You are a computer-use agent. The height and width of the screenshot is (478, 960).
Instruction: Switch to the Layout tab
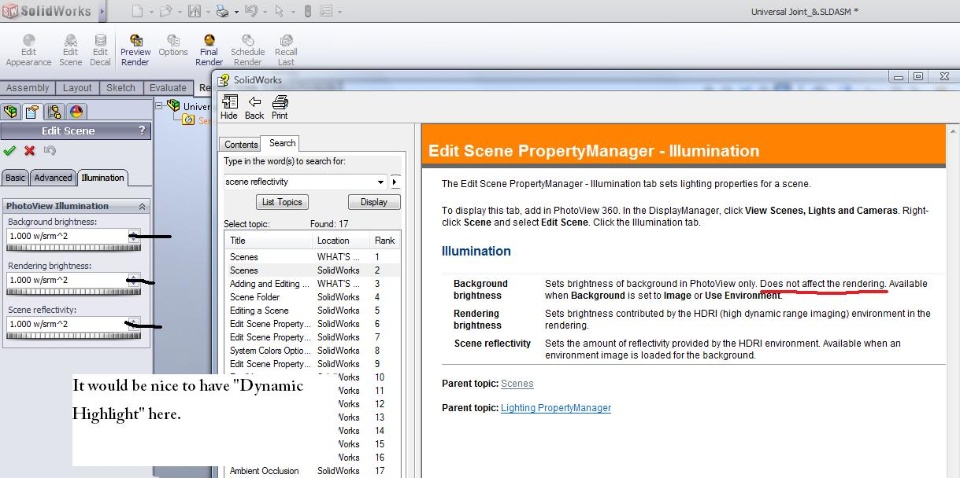pos(77,88)
